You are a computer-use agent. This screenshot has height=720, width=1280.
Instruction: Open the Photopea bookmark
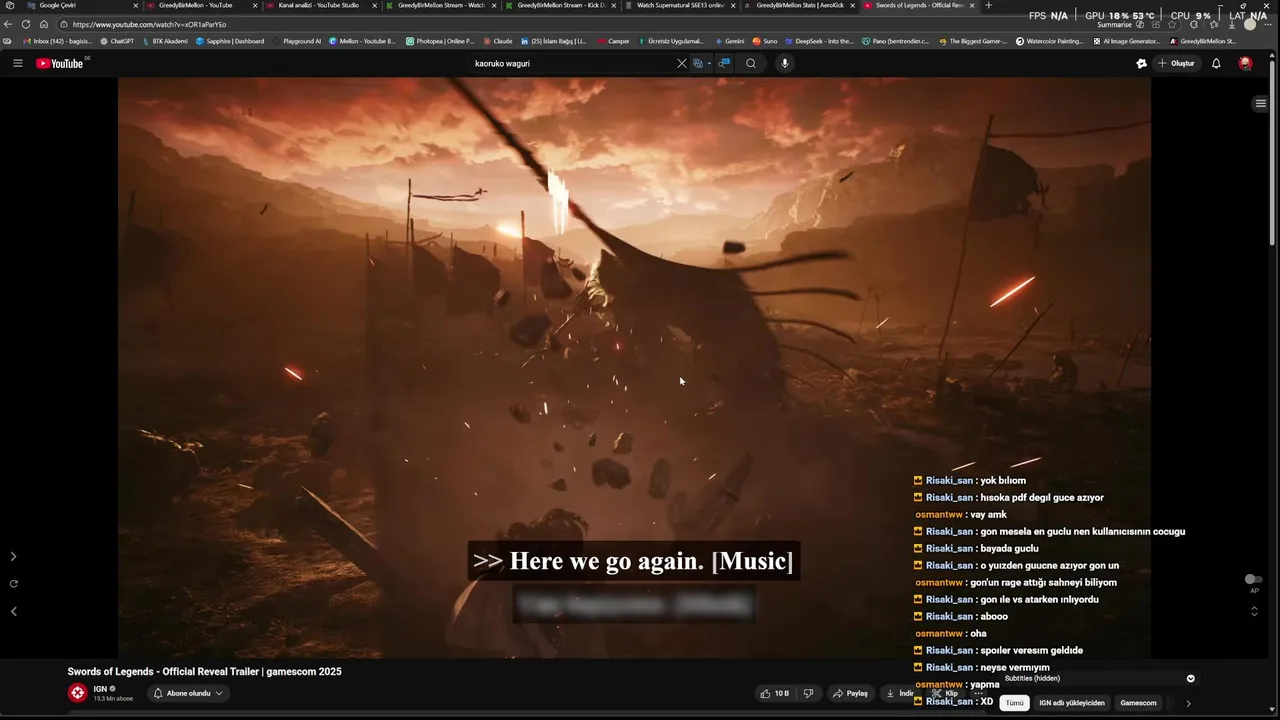440,41
